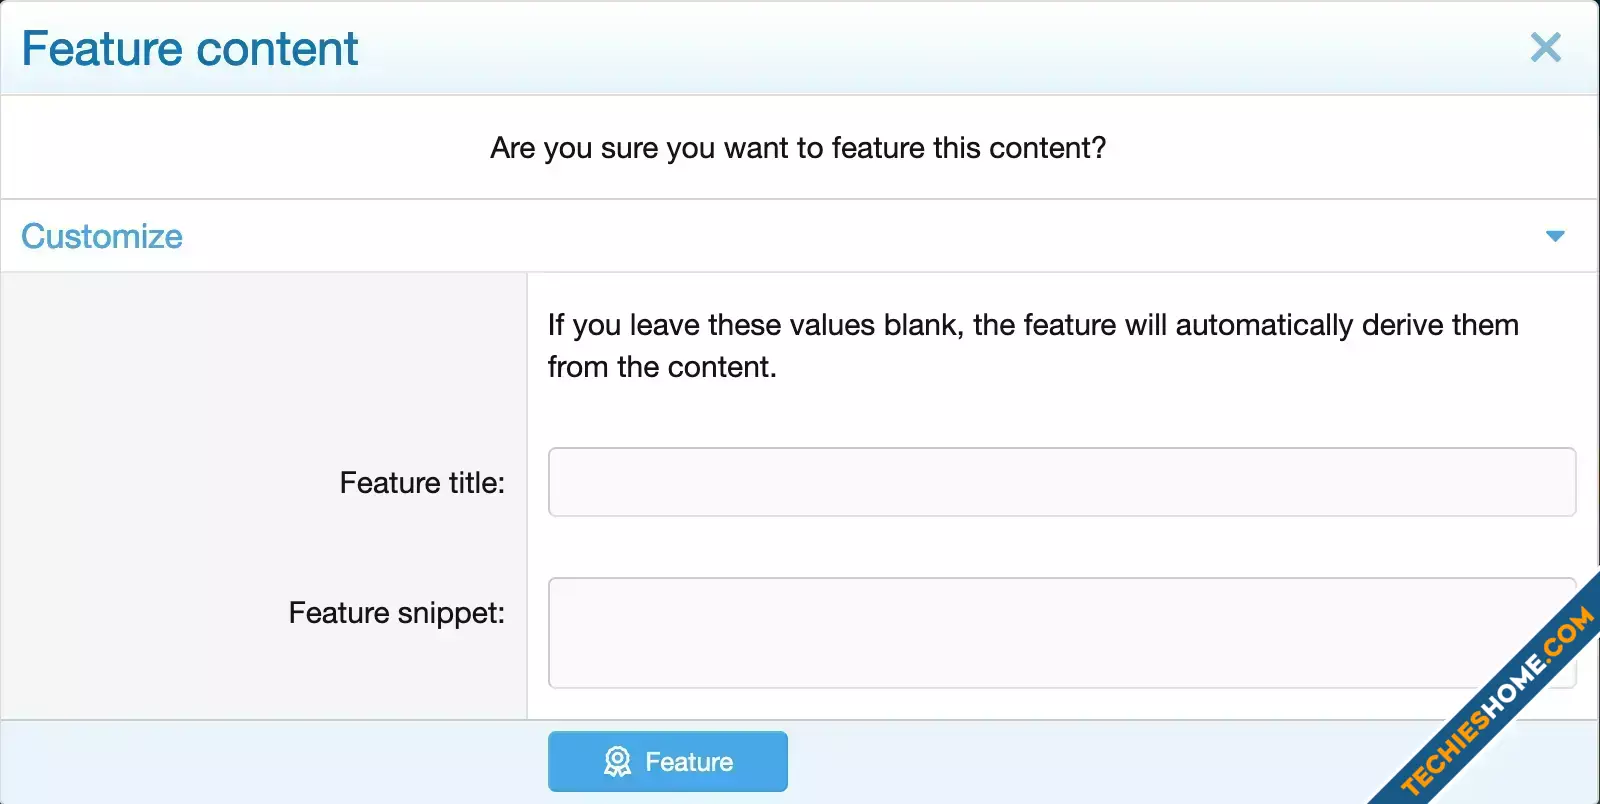Click the row containing the Customize header
The width and height of the screenshot is (1600, 804).
pyautogui.click(x=800, y=236)
